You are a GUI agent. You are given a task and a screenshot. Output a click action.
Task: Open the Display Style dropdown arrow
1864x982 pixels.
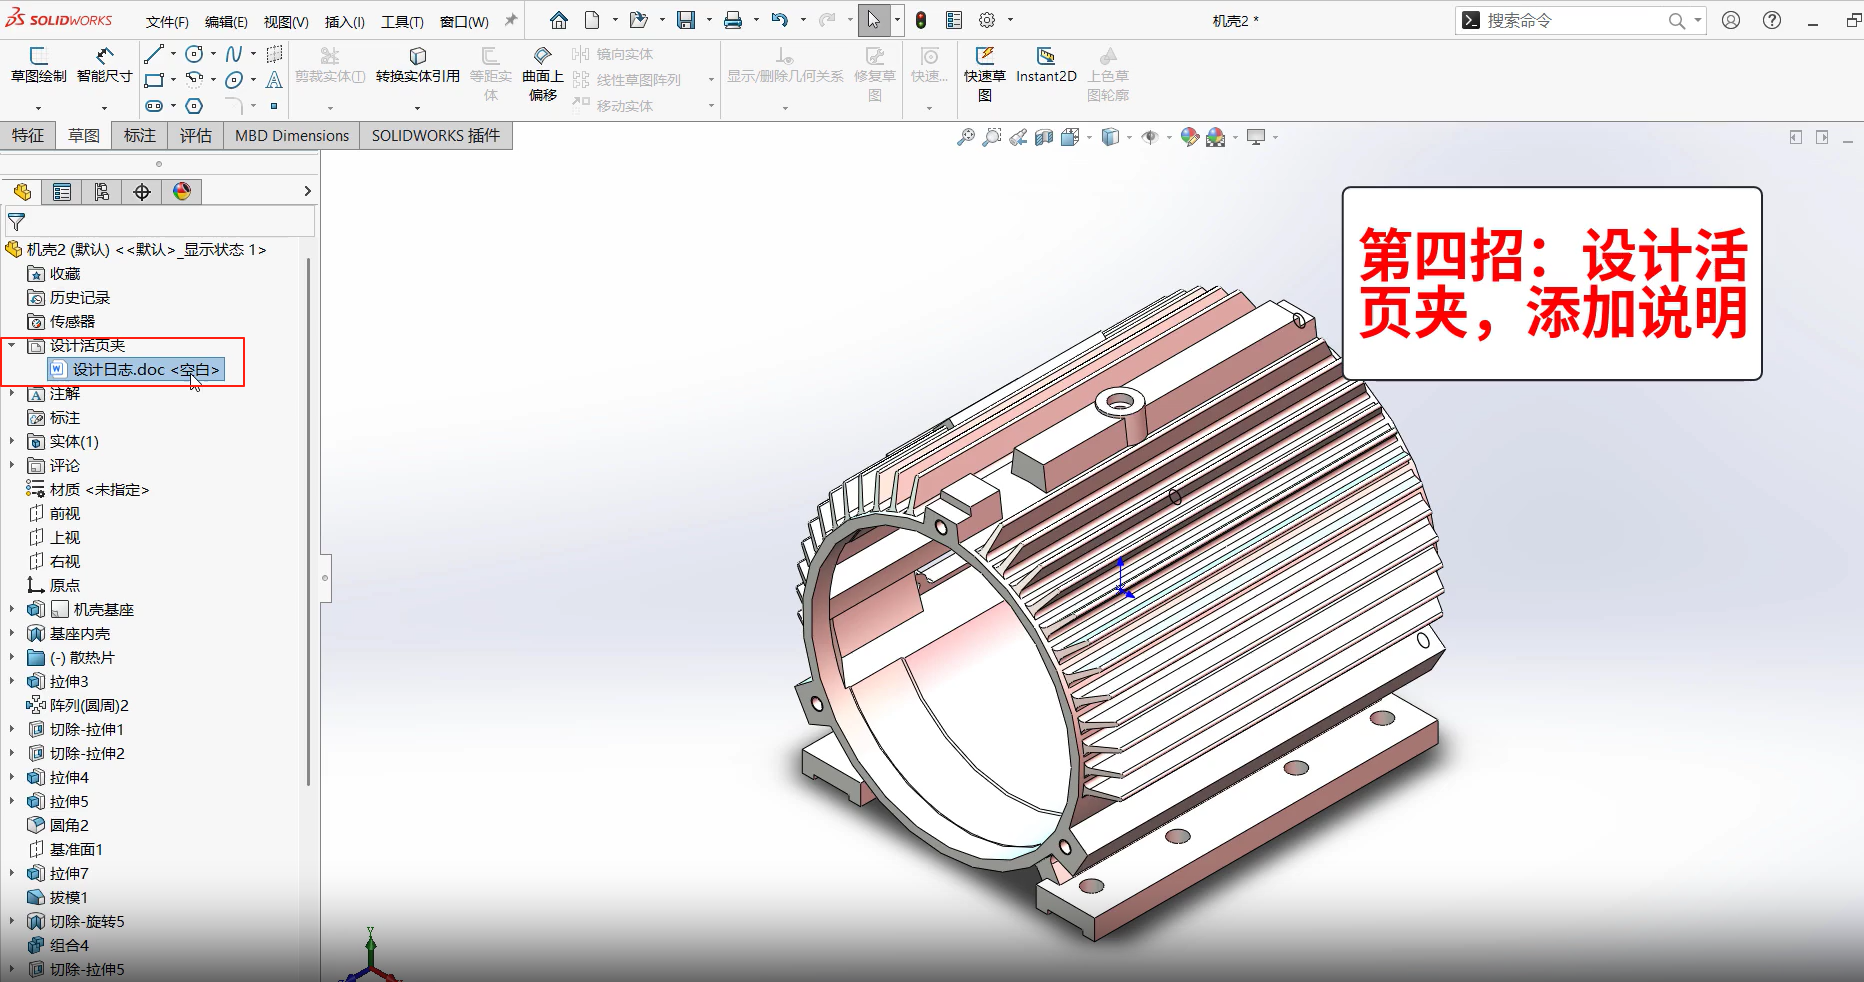point(1129,138)
